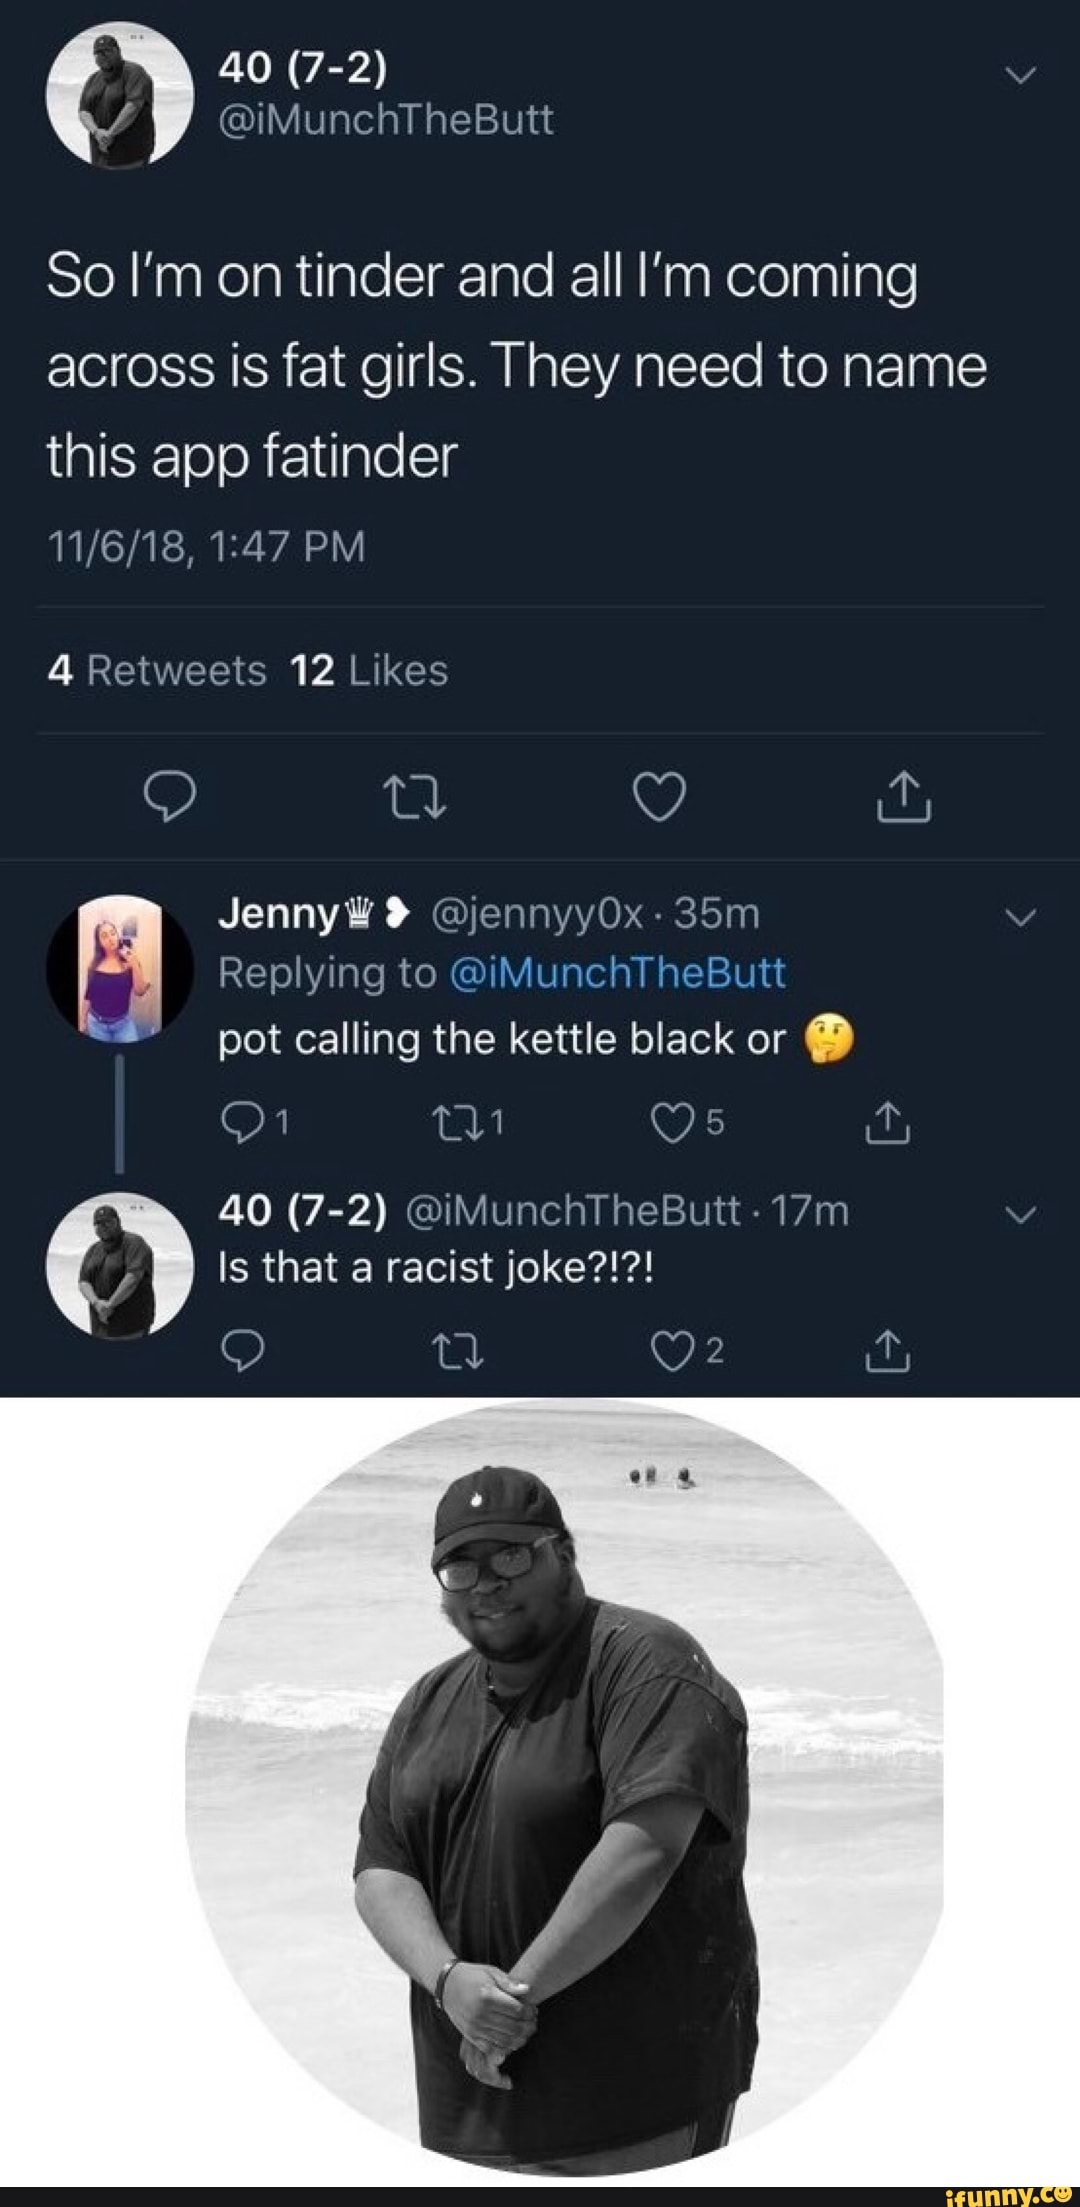View the 4 Retweets list
The image size is (1080, 2207).
[157, 670]
